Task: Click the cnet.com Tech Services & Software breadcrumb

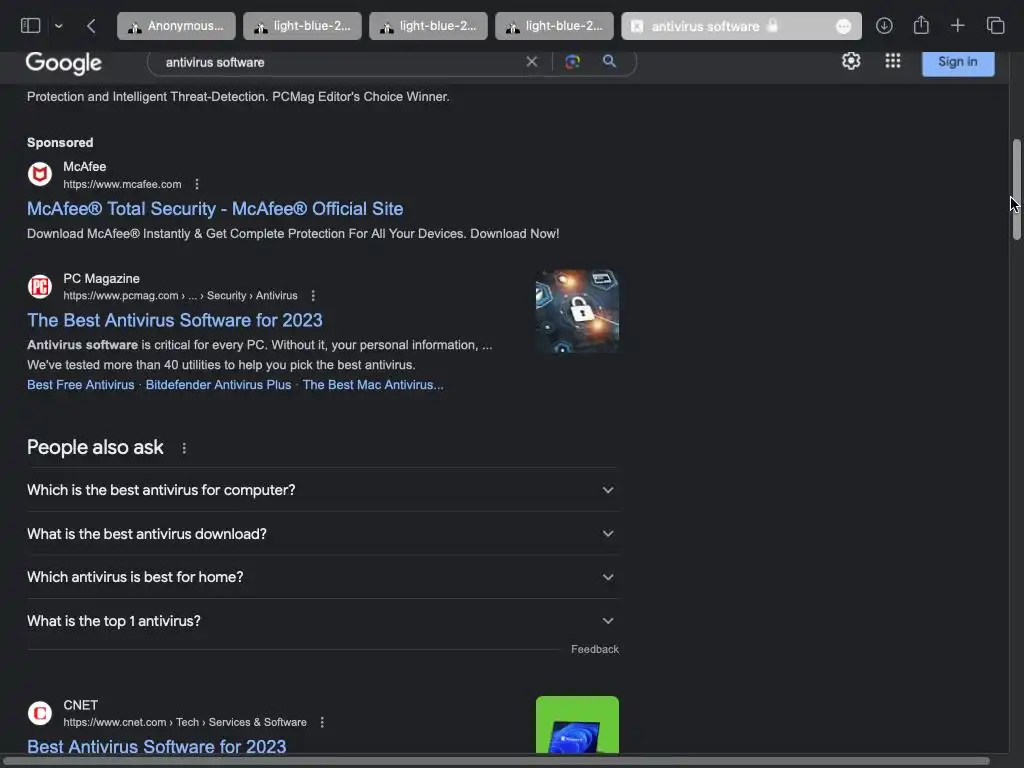Action: (185, 722)
